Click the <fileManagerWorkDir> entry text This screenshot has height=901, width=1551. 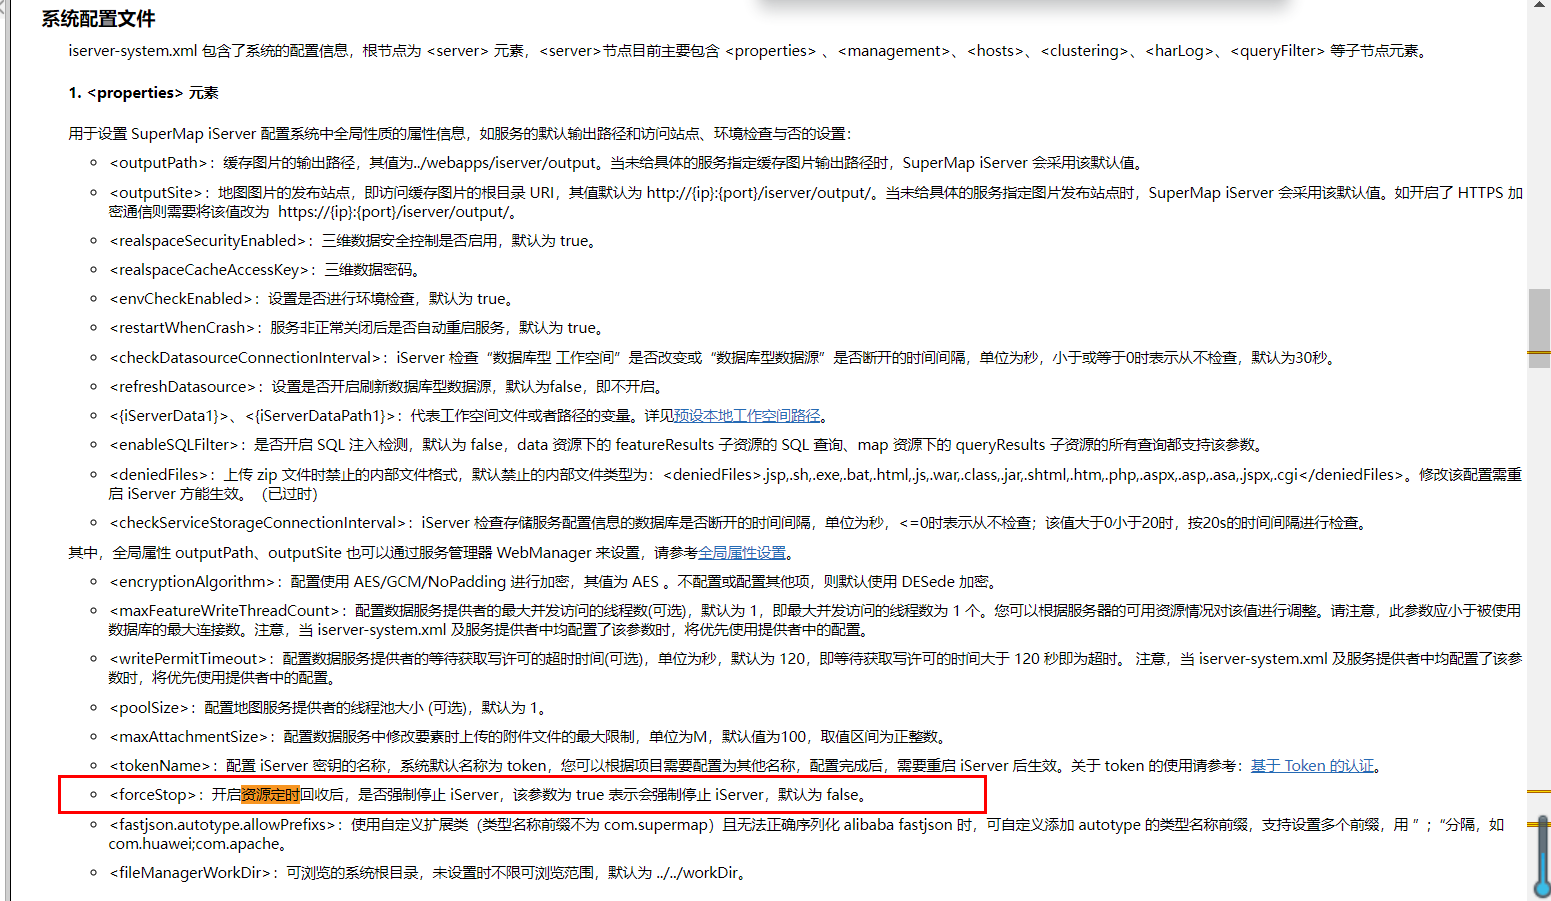point(428,873)
